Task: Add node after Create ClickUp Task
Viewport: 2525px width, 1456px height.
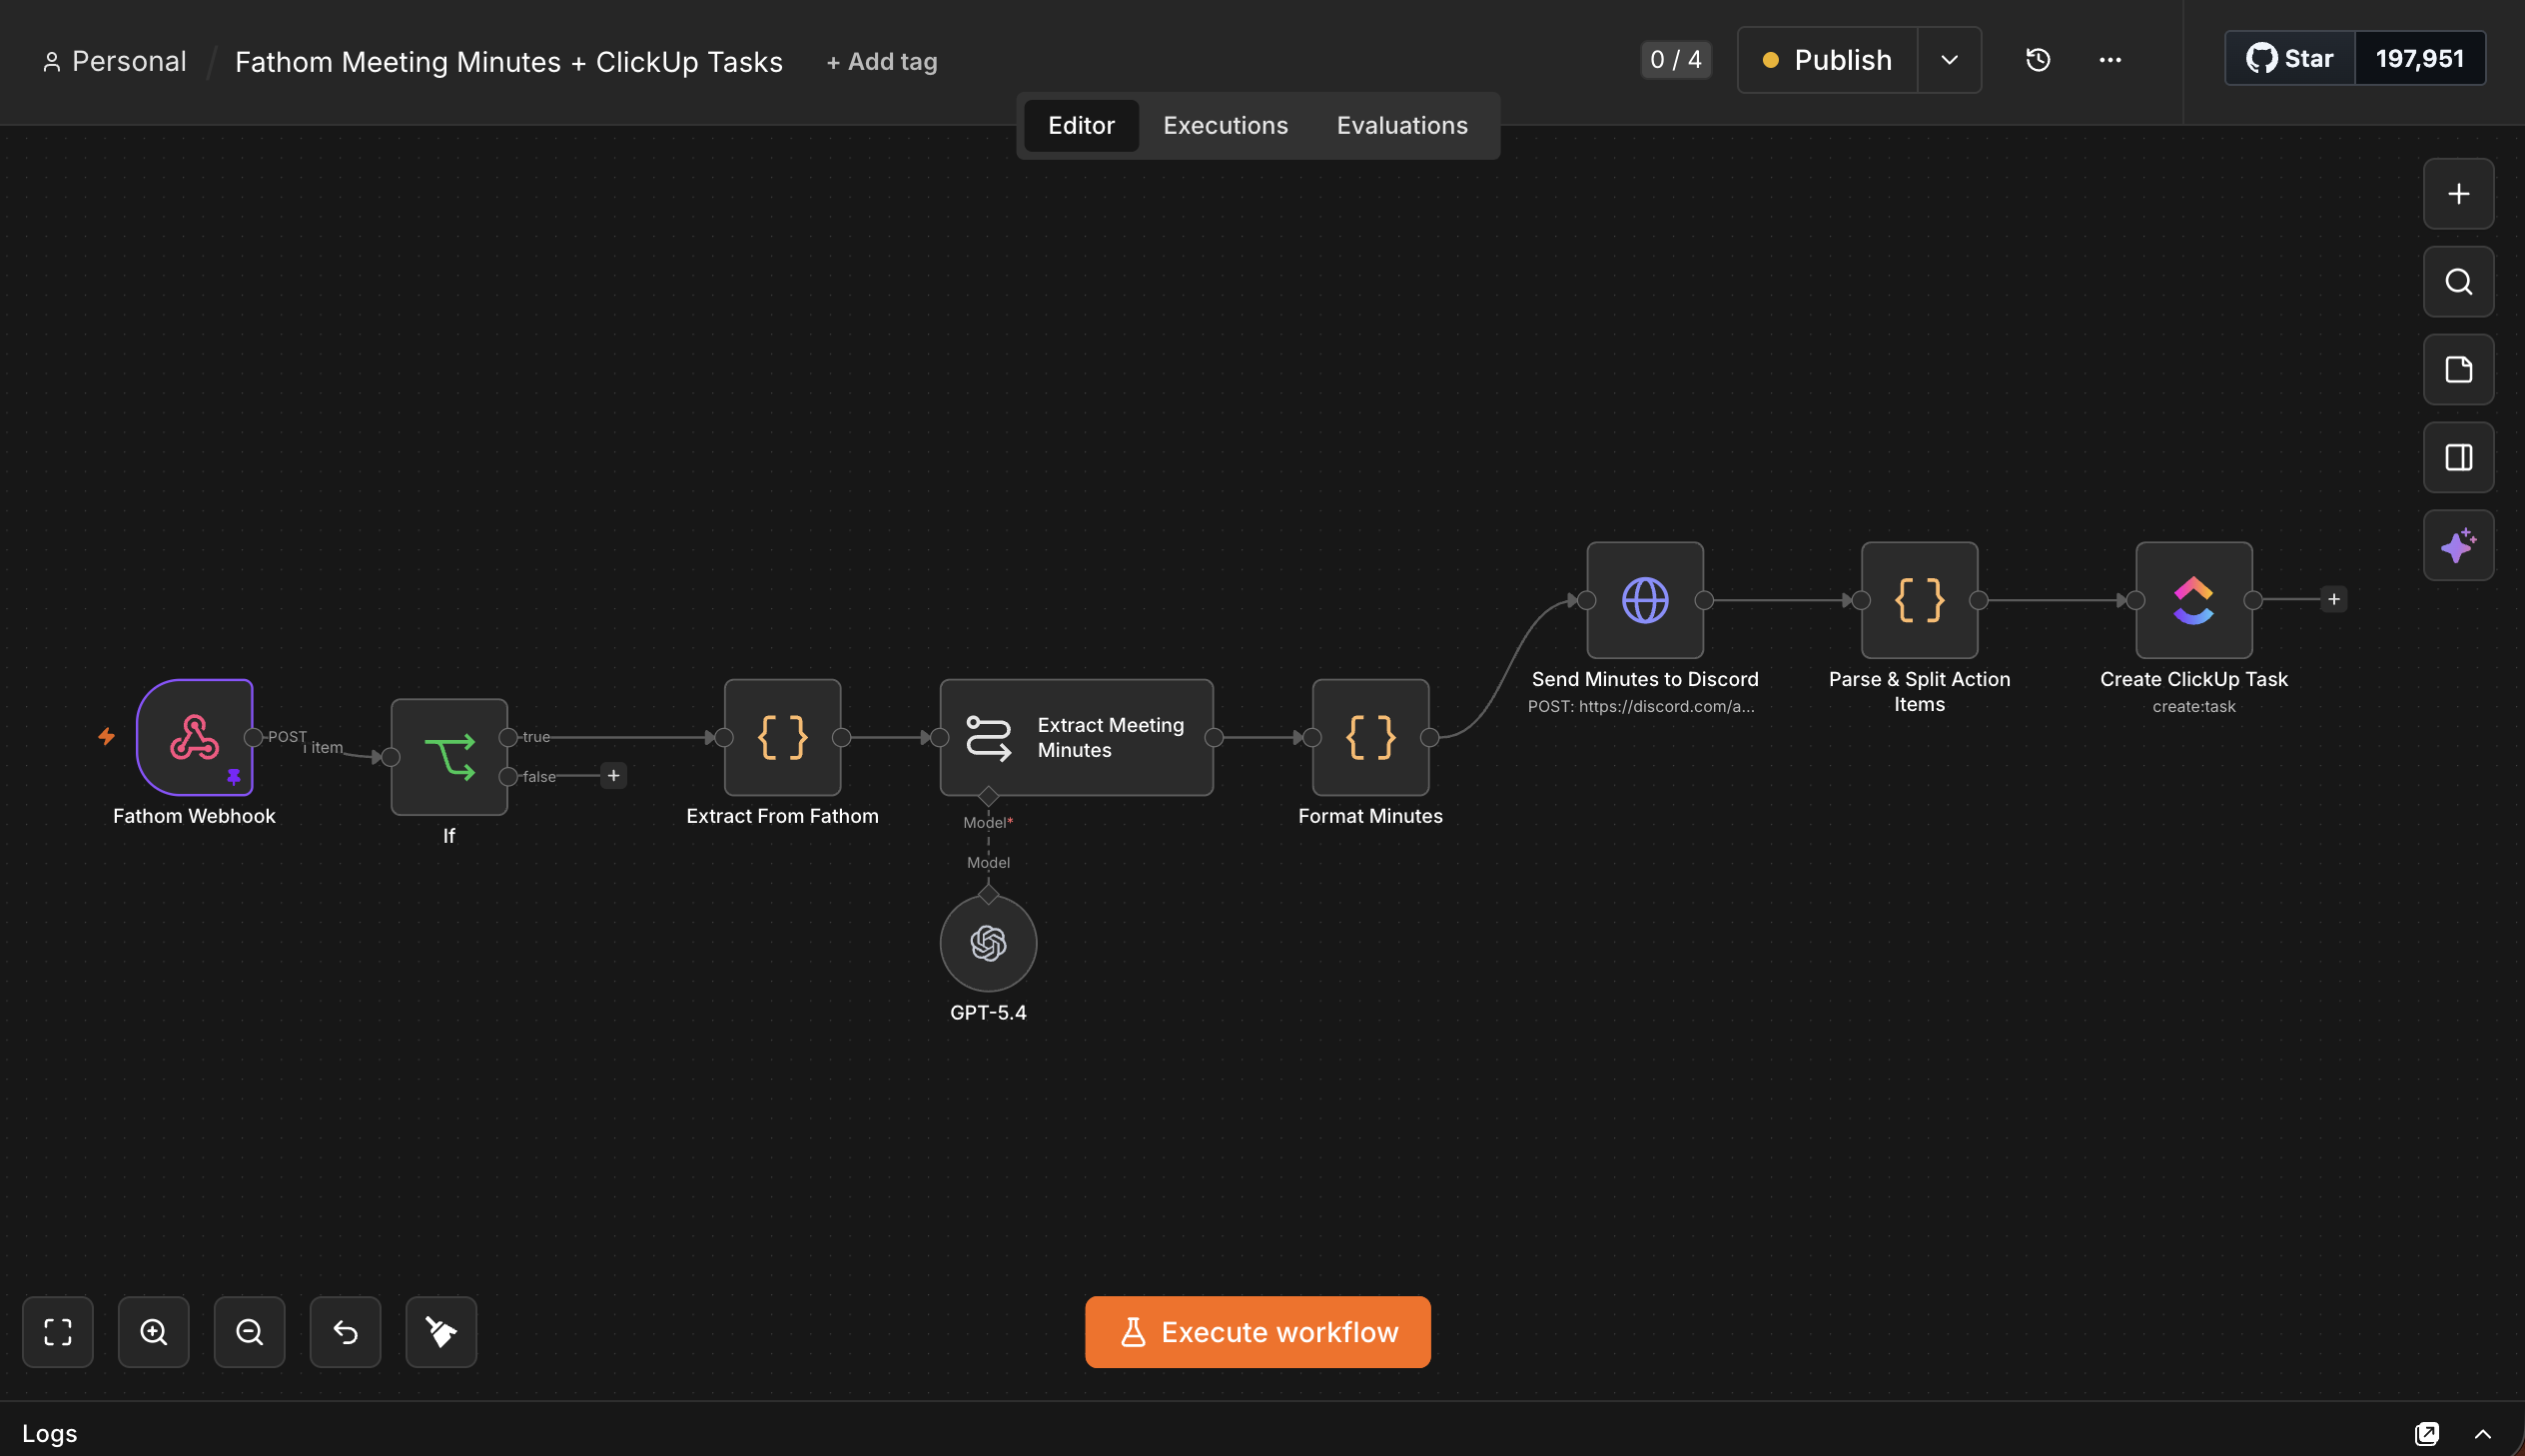Action: coord(2334,599)
